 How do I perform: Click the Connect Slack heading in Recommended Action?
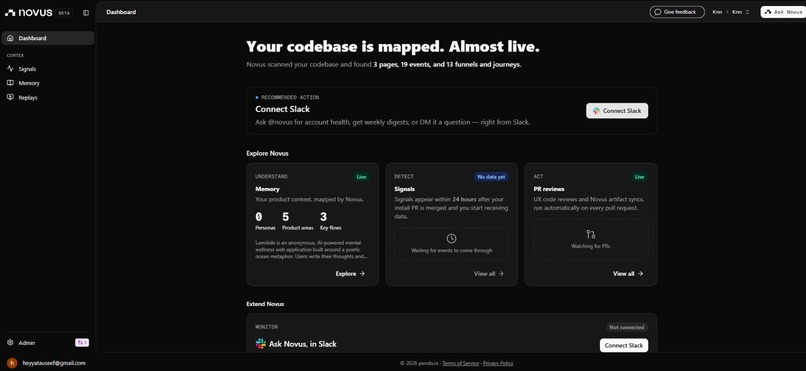click(282, 109)
